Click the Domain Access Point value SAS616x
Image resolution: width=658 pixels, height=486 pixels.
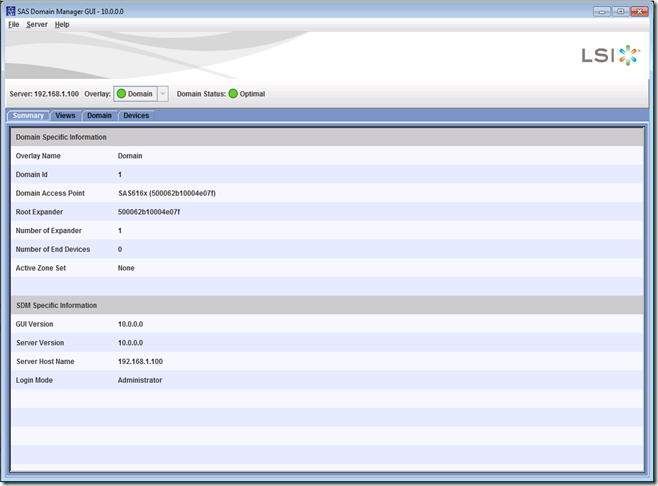[x=167, y=193]
